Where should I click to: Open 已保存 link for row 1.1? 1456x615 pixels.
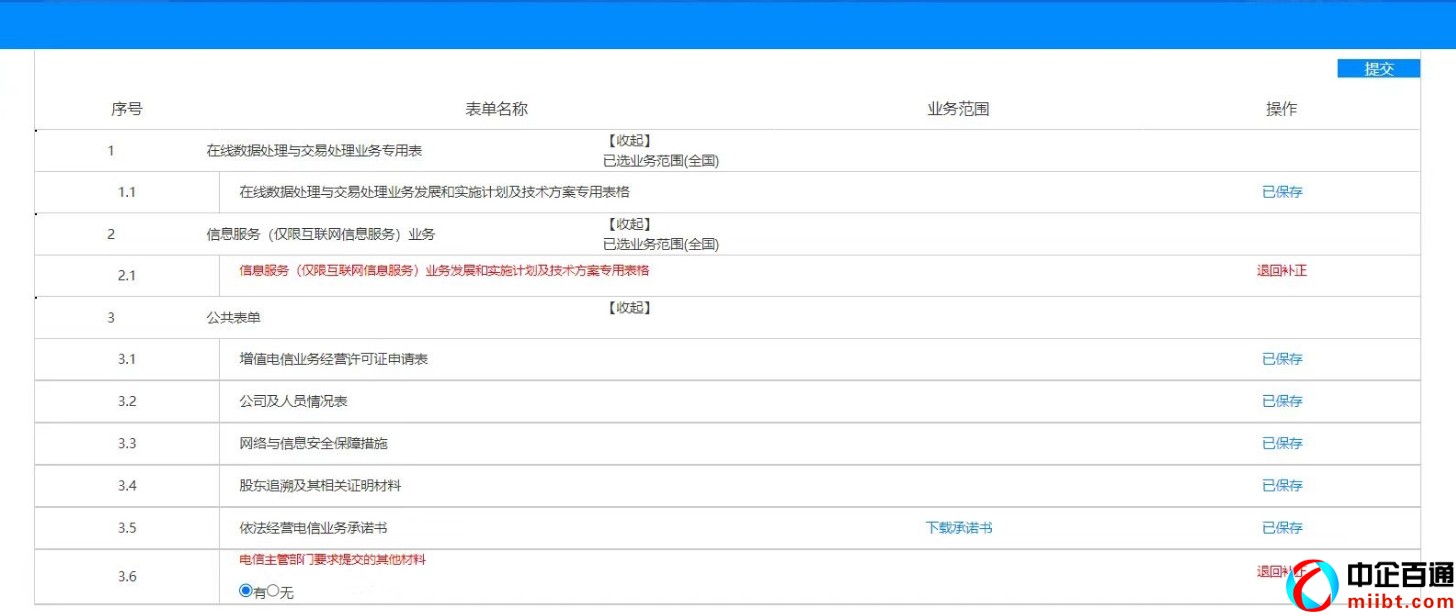(1282, 192)
